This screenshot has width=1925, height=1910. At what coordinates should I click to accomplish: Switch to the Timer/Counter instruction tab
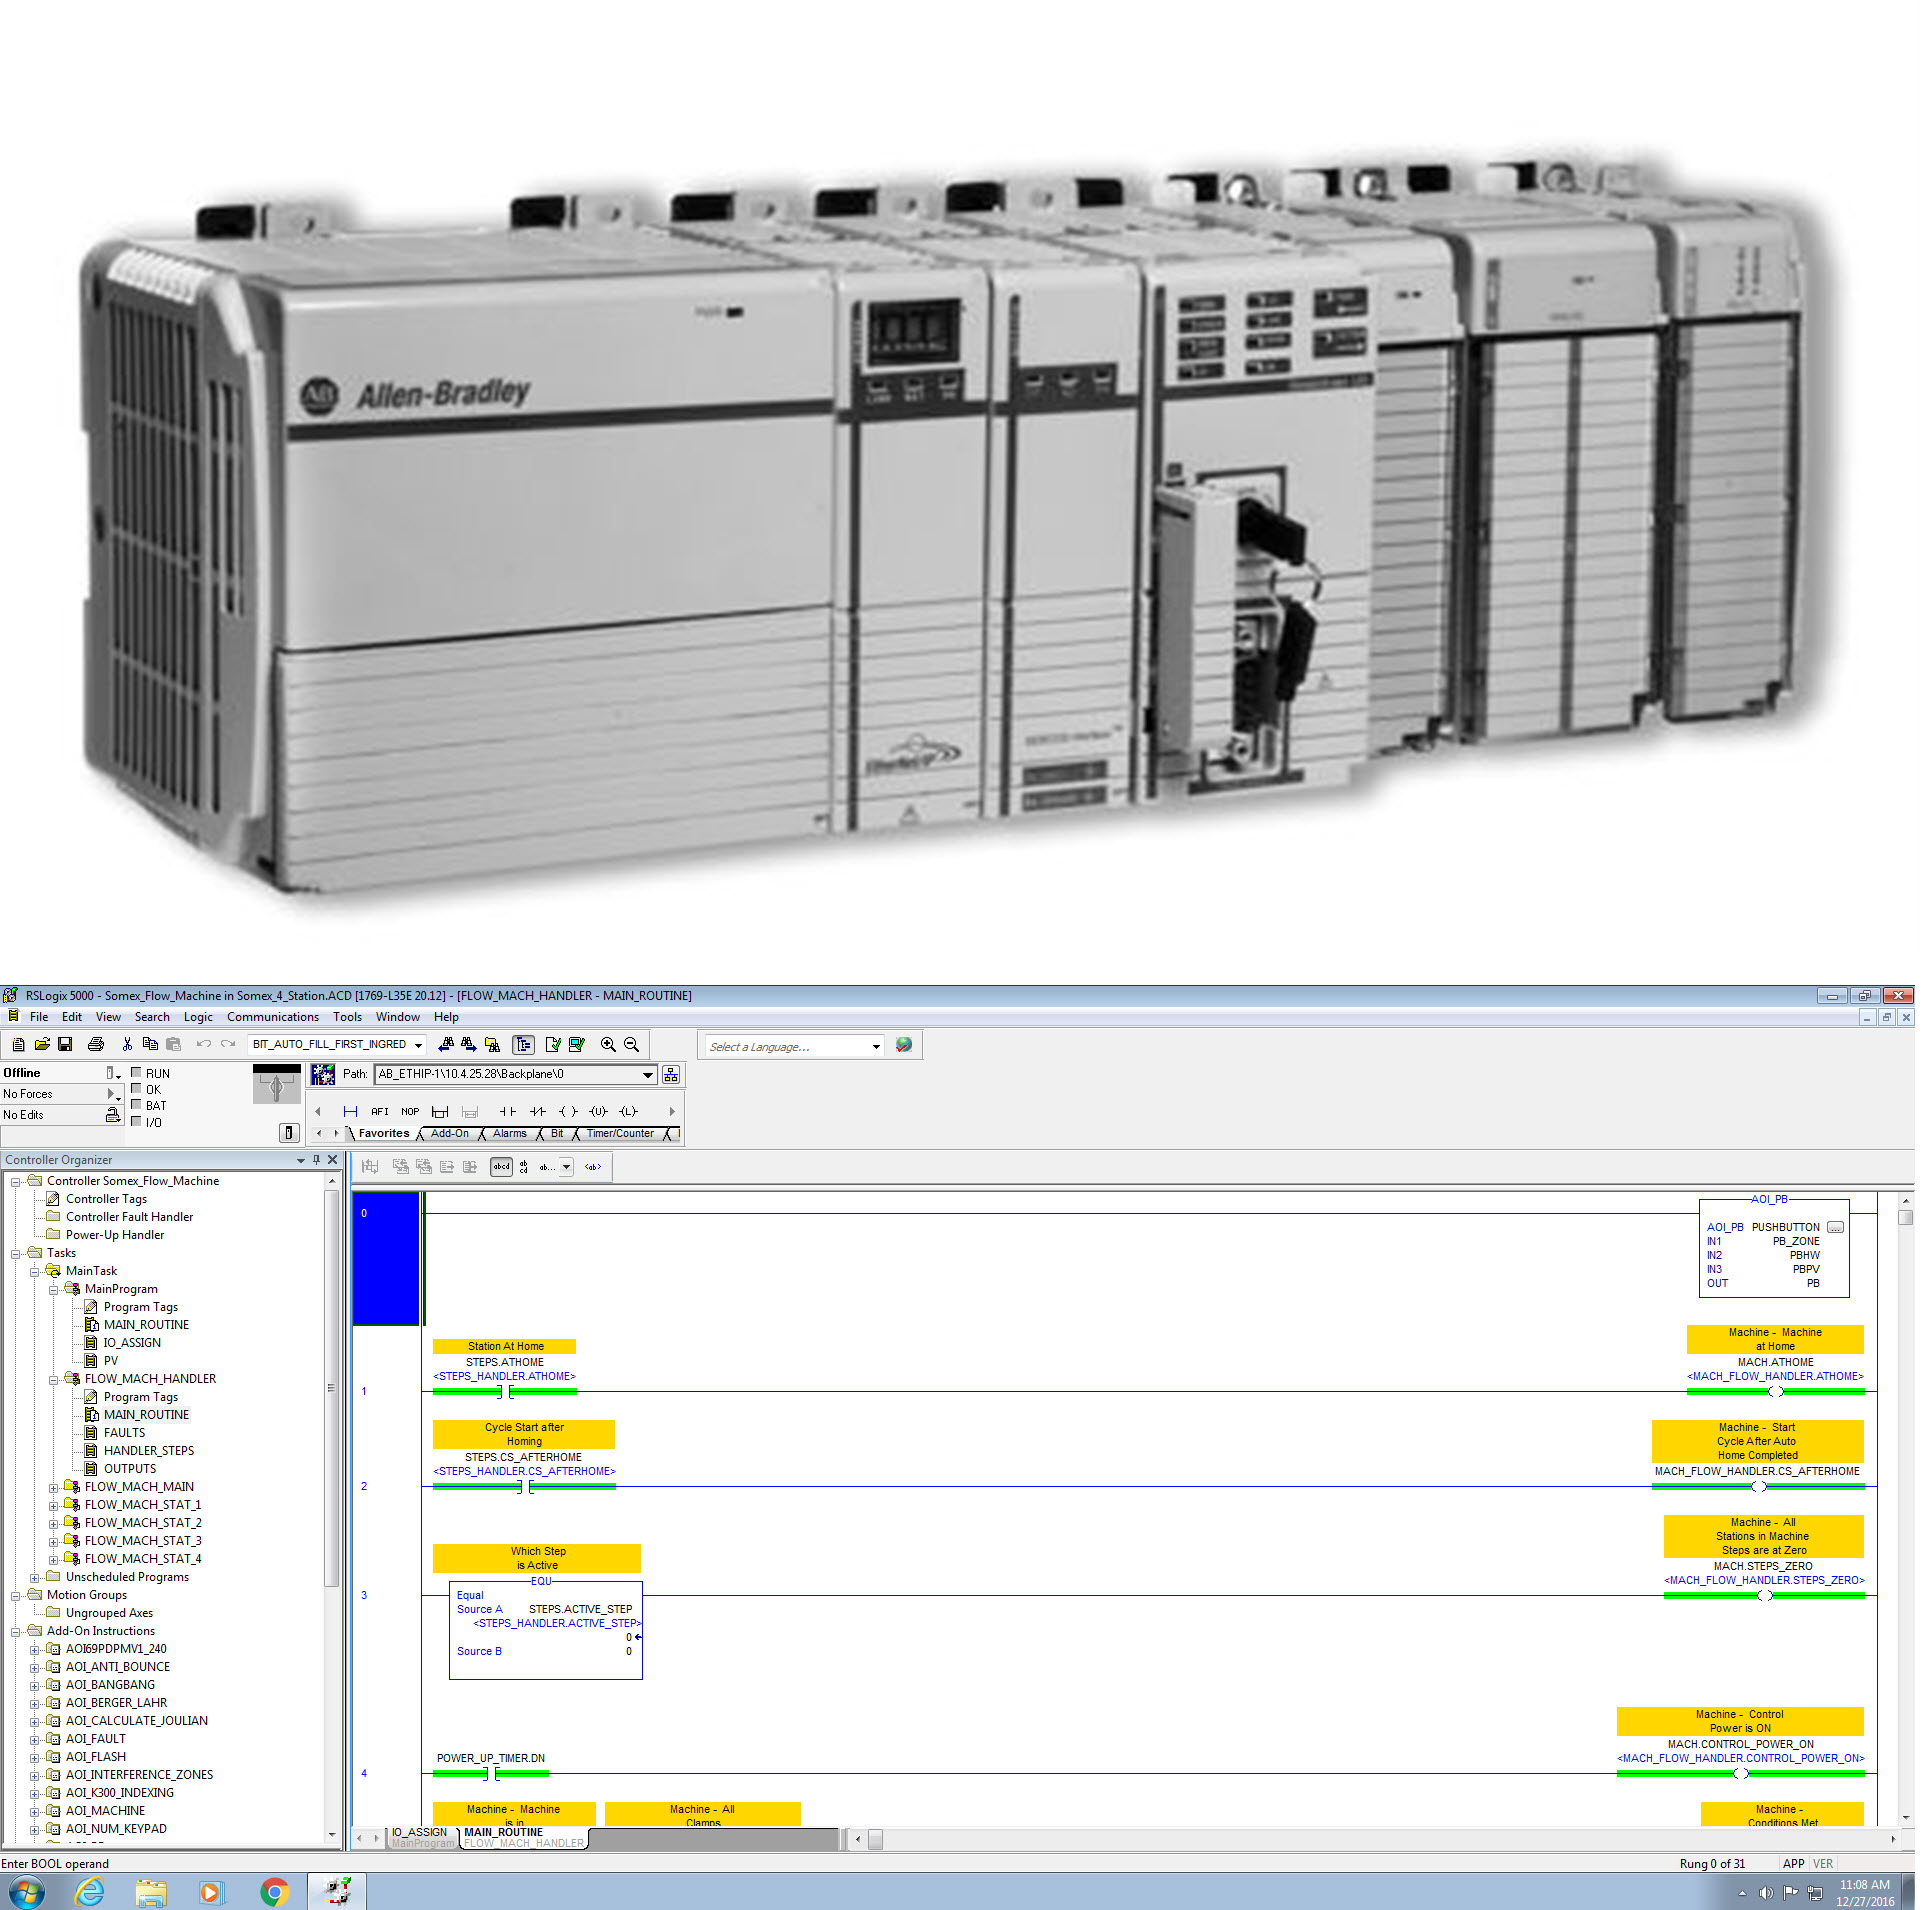(x=620, y=1133)
